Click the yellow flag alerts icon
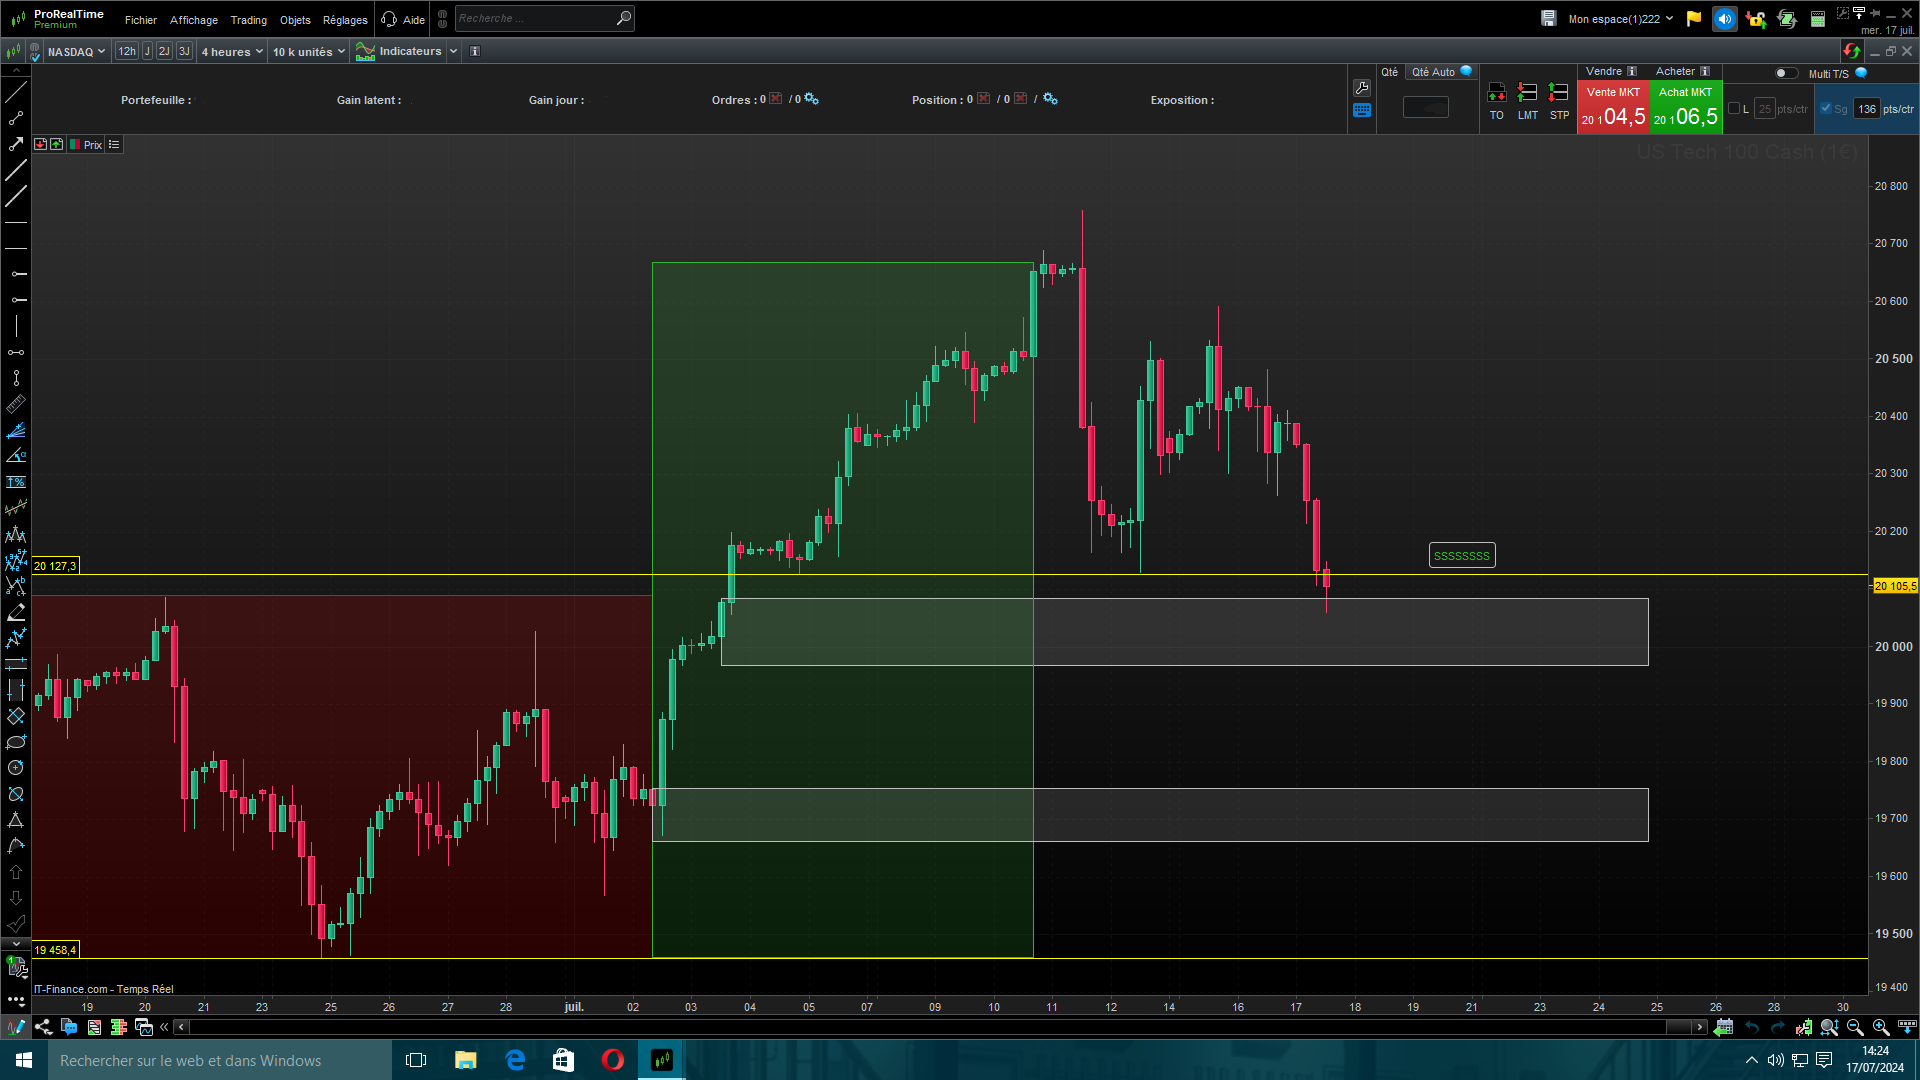 (1693, 19)
